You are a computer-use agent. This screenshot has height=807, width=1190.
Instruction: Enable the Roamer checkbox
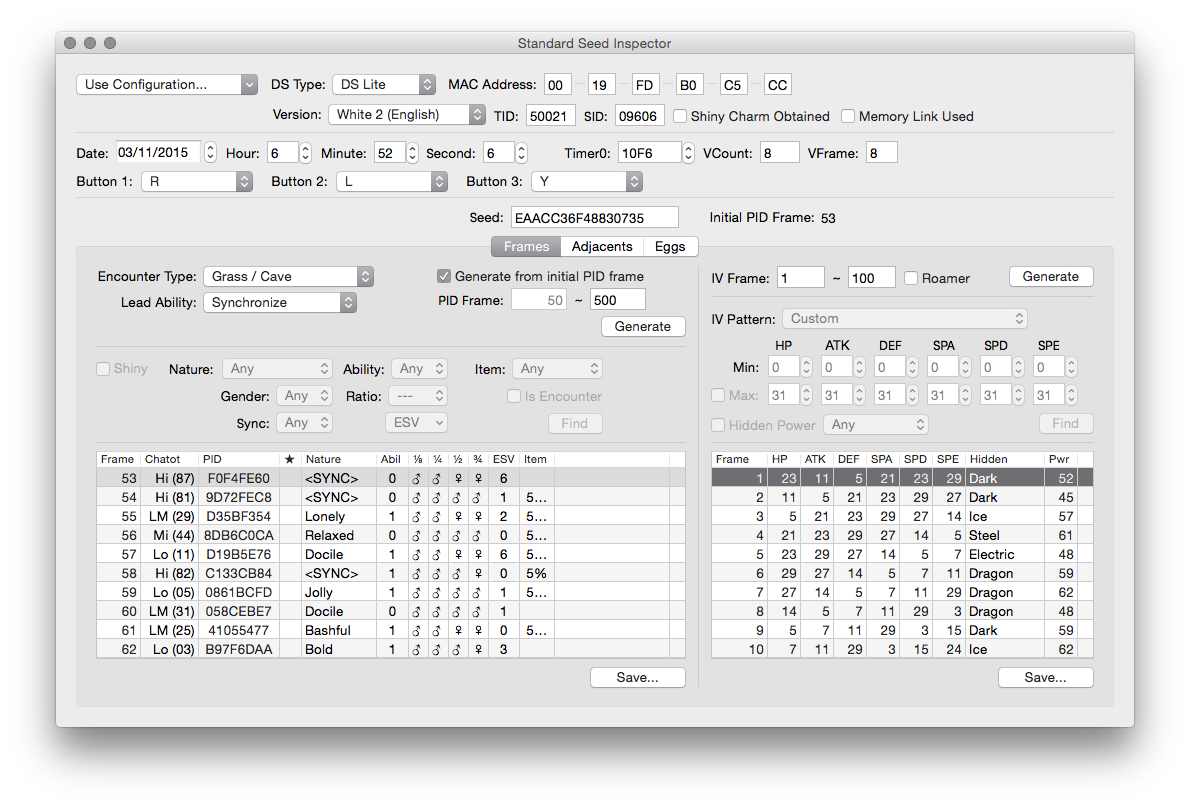[911, 278]
